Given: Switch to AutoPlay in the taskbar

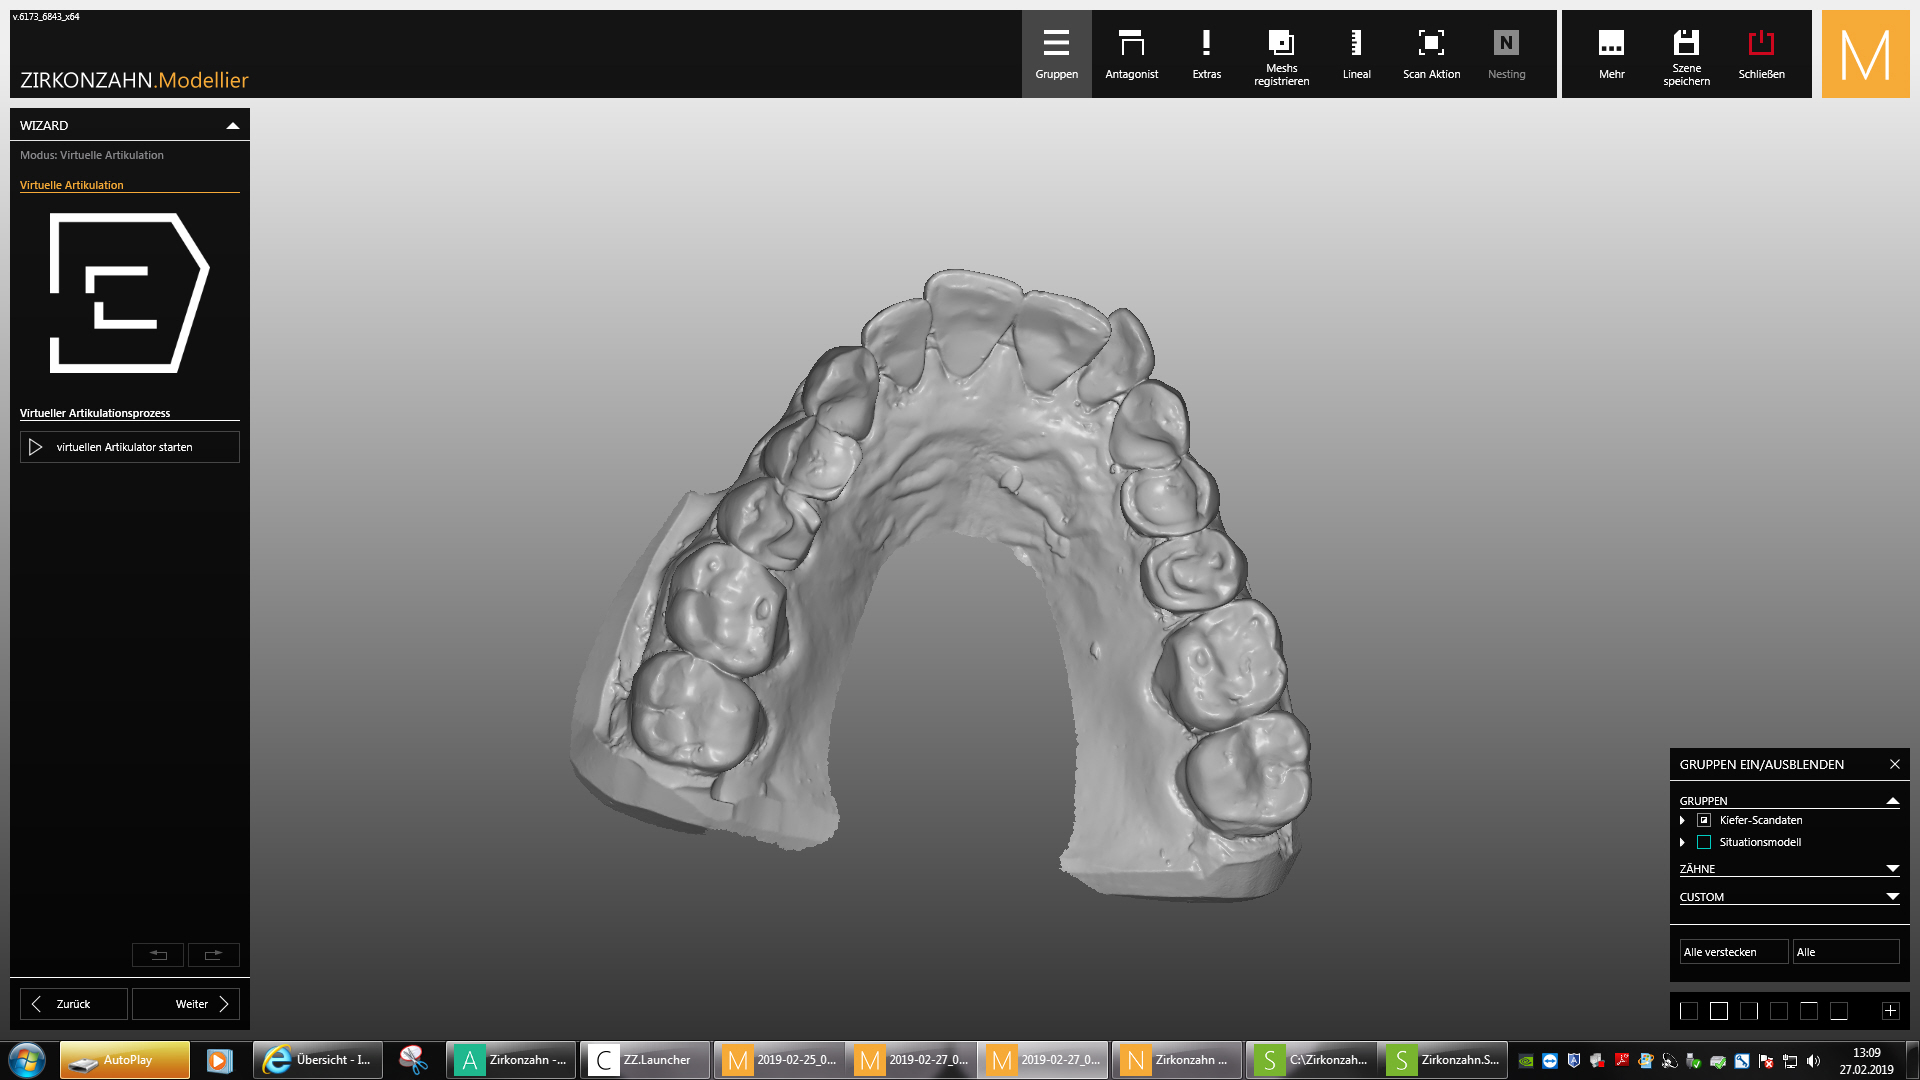Looking at the screenshot, I should coord(125,1060).
